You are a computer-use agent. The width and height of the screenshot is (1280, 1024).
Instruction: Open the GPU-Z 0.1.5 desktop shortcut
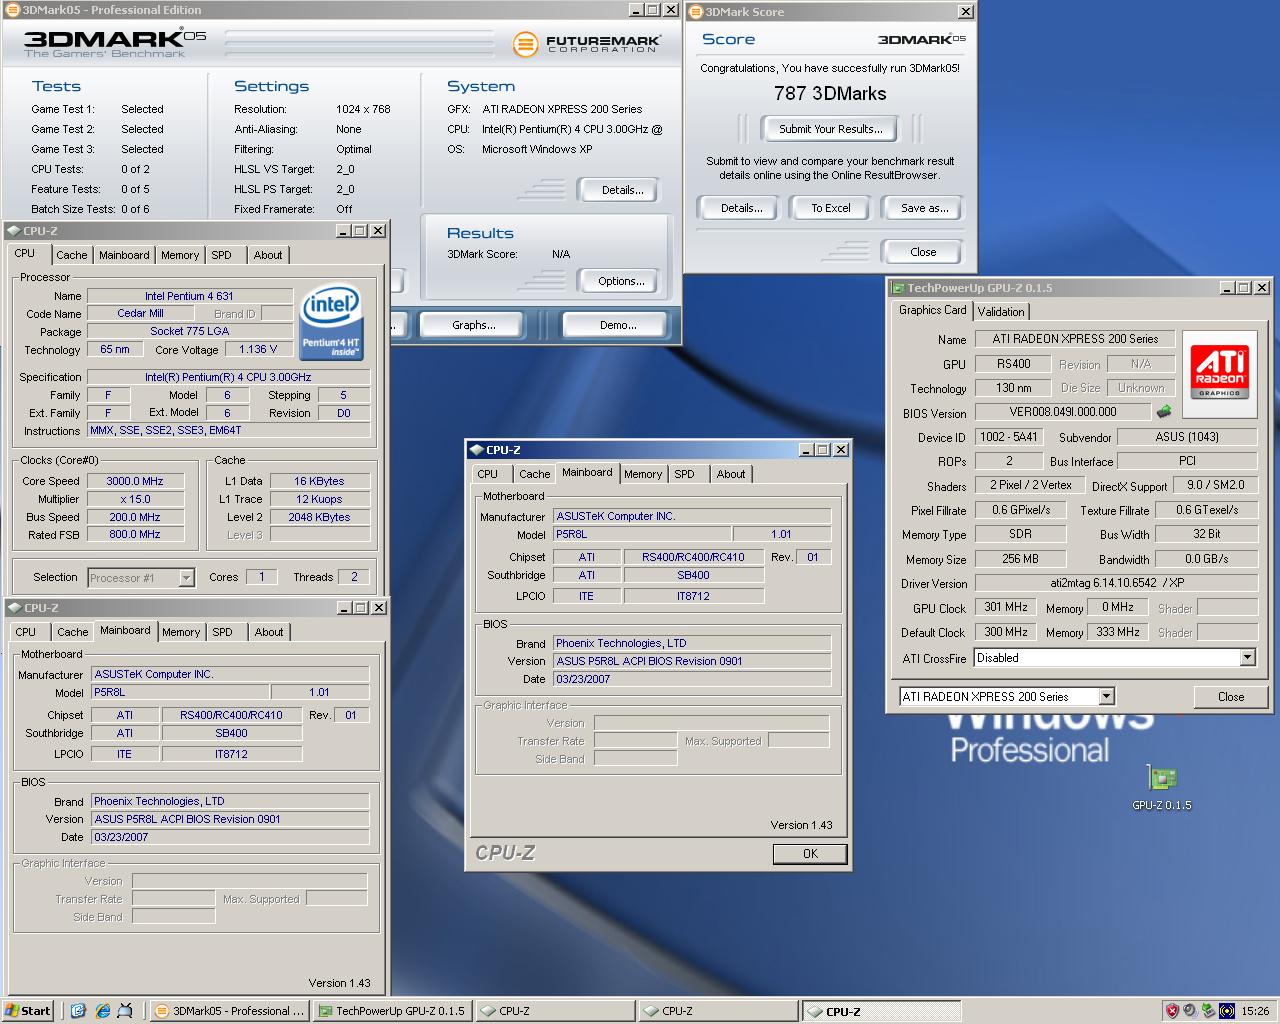pos(1161,787)
